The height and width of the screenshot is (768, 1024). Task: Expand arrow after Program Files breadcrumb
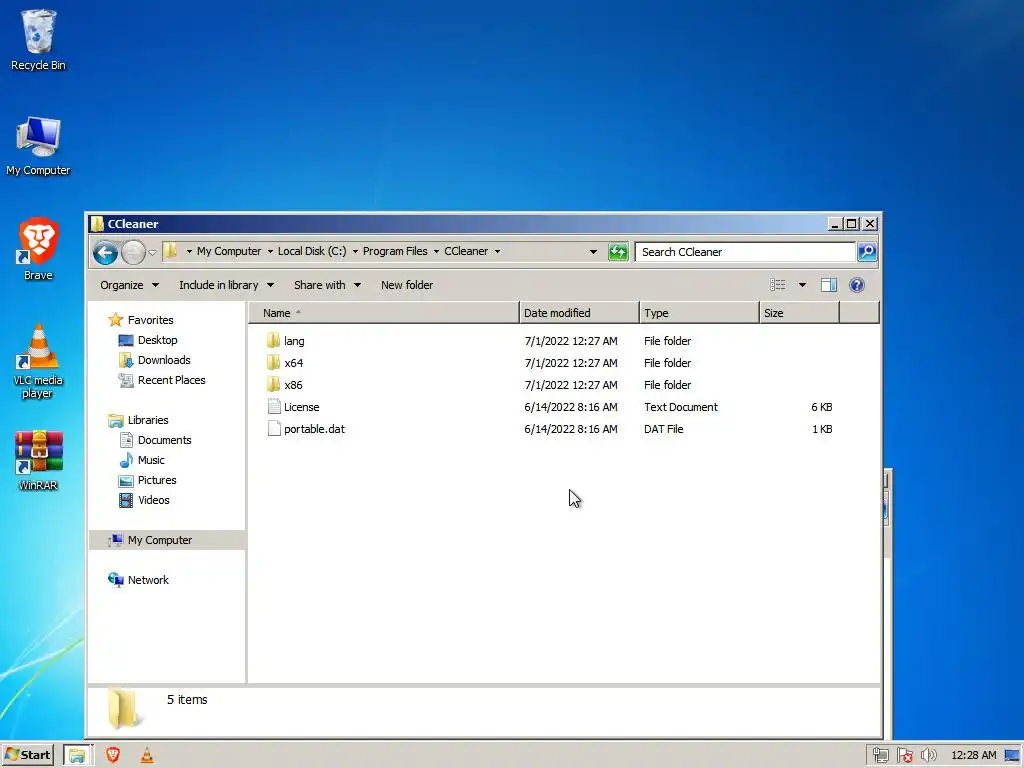(x=436, y=251)
